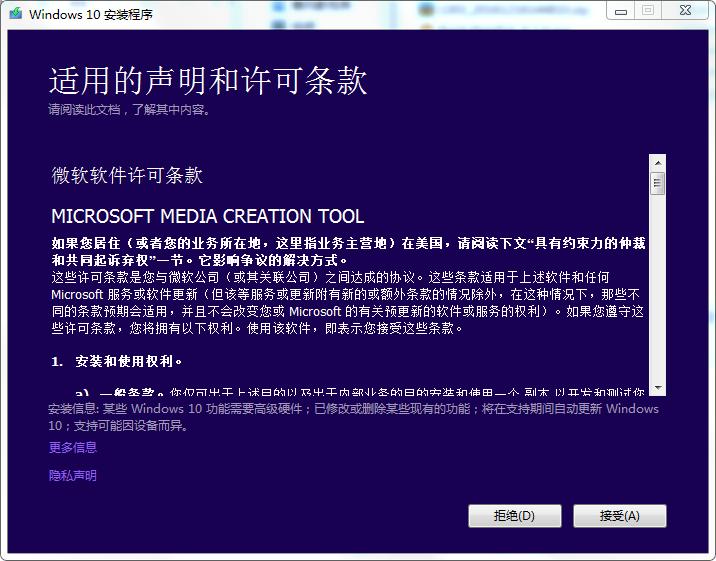Click the Windows 10 安装程序 window title text
The height and width of the screenshot is (561, 716).
[x=91, y=15]
